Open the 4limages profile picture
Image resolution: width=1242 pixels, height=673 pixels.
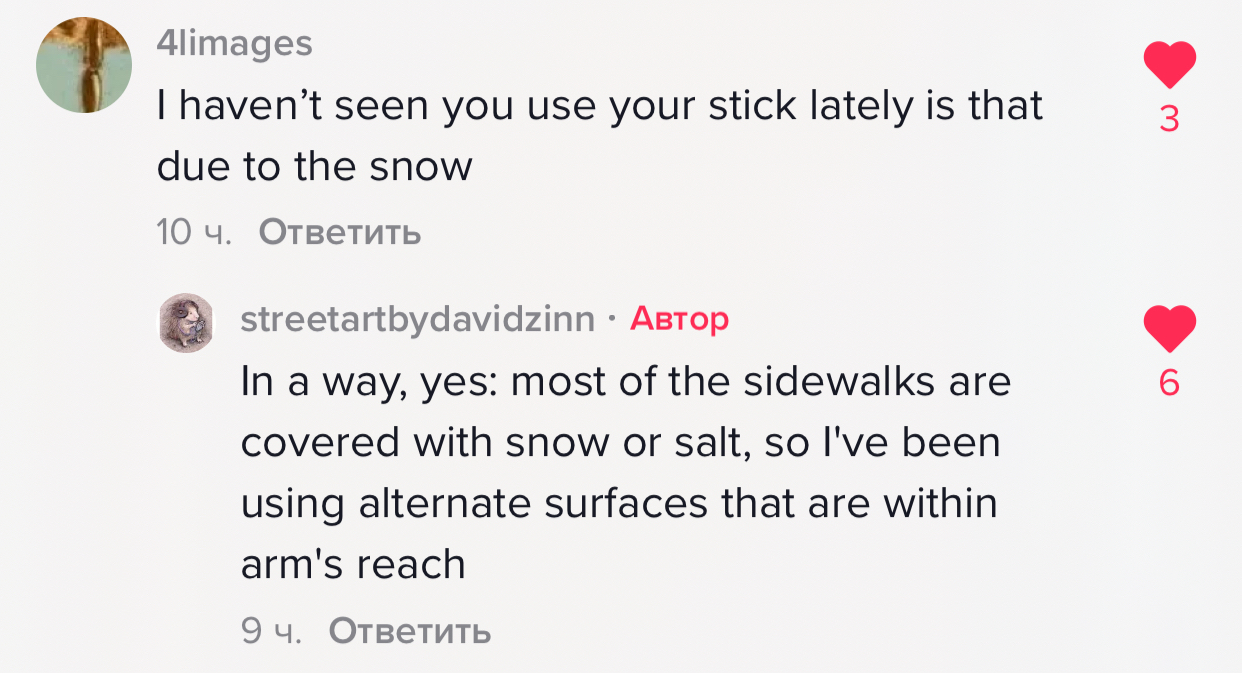pyautogui.click(x=84, y=65)
